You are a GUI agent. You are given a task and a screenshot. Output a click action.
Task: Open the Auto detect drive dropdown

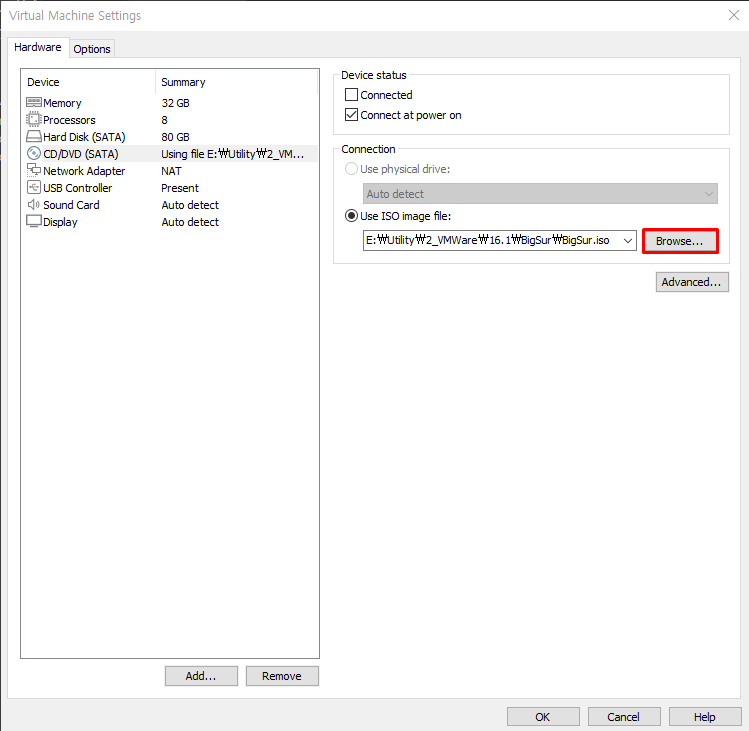[540, 194]
